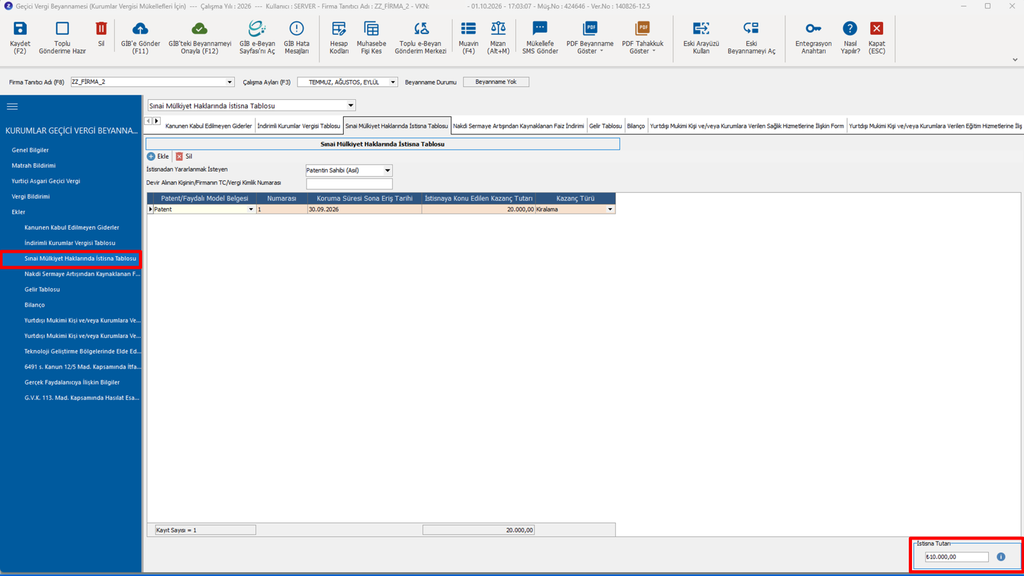
Task: Click the İstisna Tutarı input field
Action: click(957, 557)
